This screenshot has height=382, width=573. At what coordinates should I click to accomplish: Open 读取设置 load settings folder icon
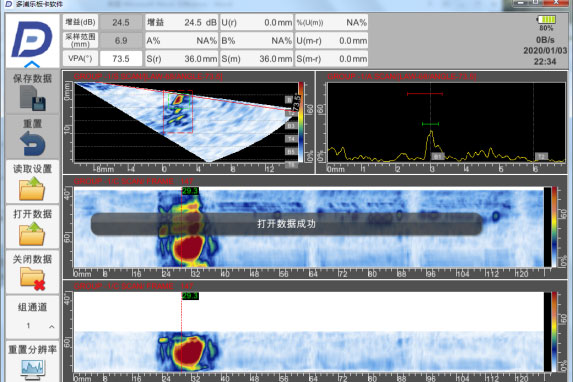point(32,188)
